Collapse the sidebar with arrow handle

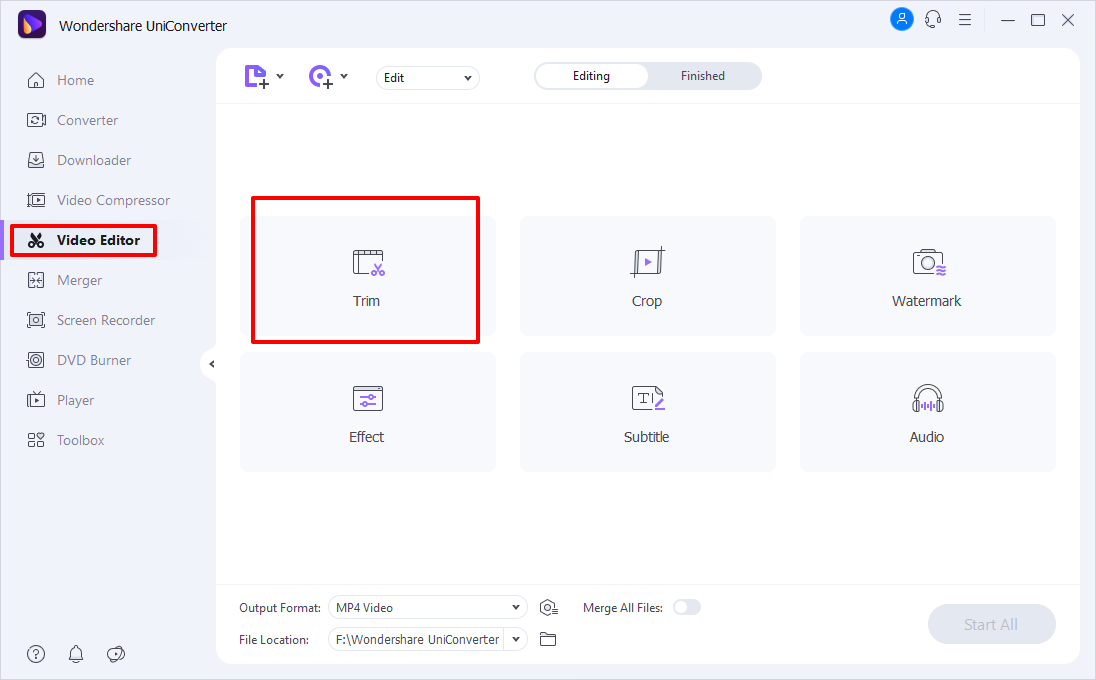(x=210, y=363)
